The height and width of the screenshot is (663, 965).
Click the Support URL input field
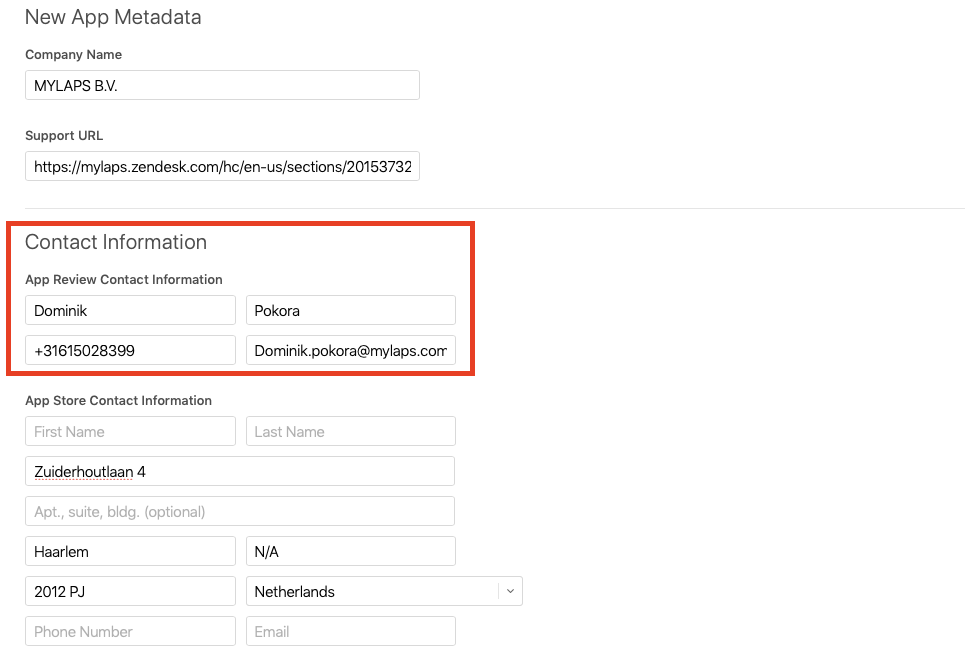(x=222, y=166)
